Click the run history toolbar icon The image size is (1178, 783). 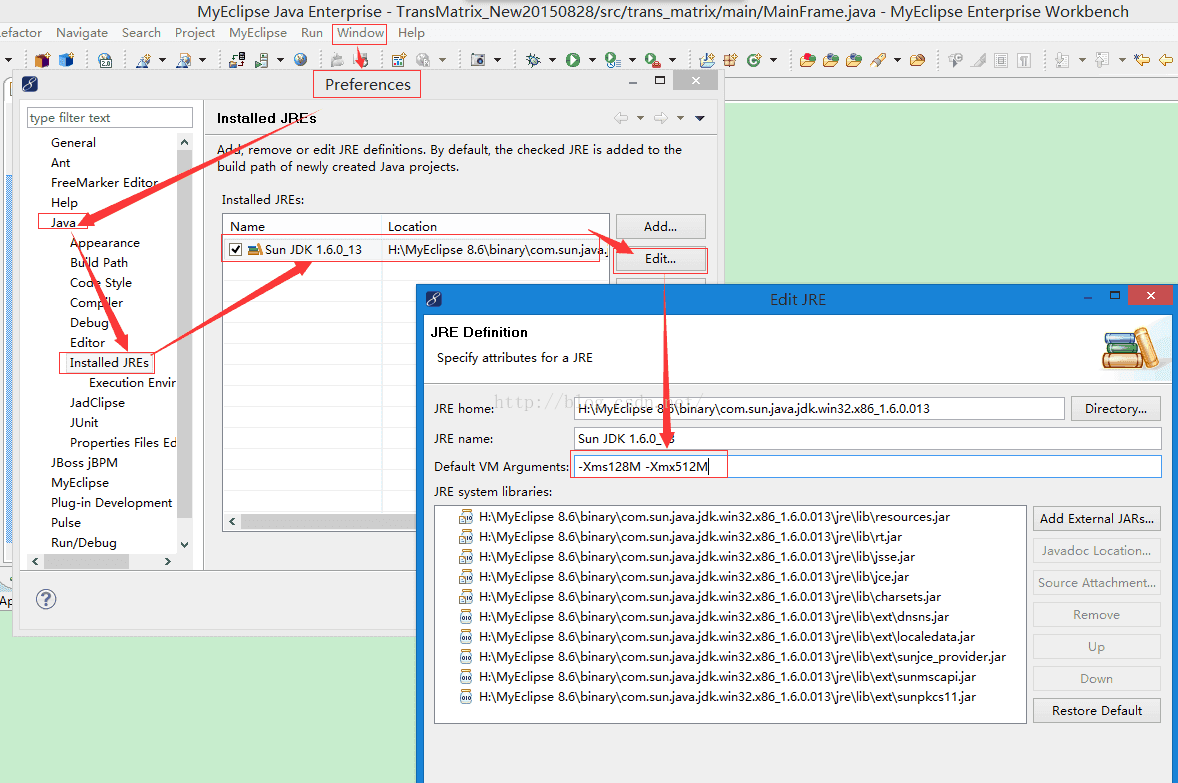pyautogui.click(x=613, y=60)
